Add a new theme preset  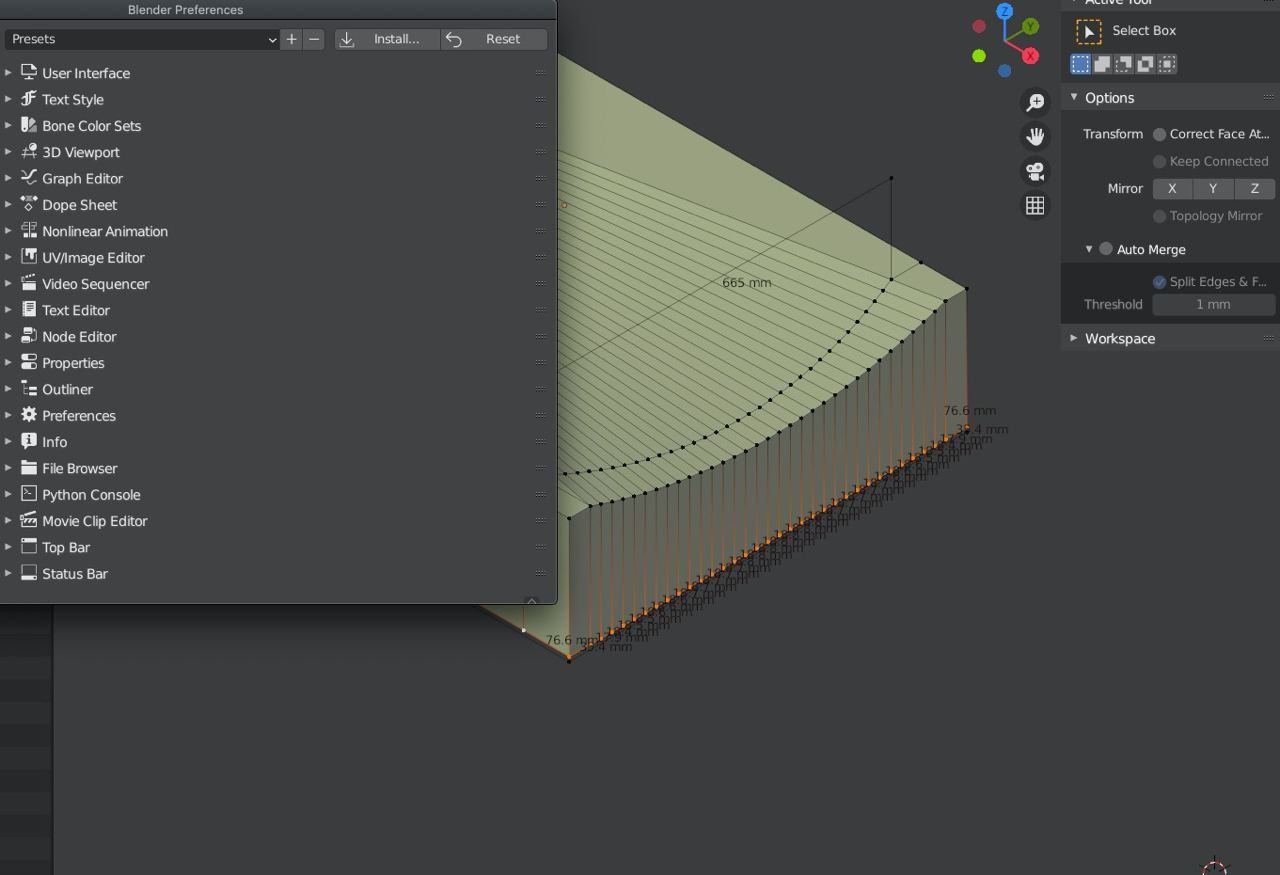tap(291, 39)
